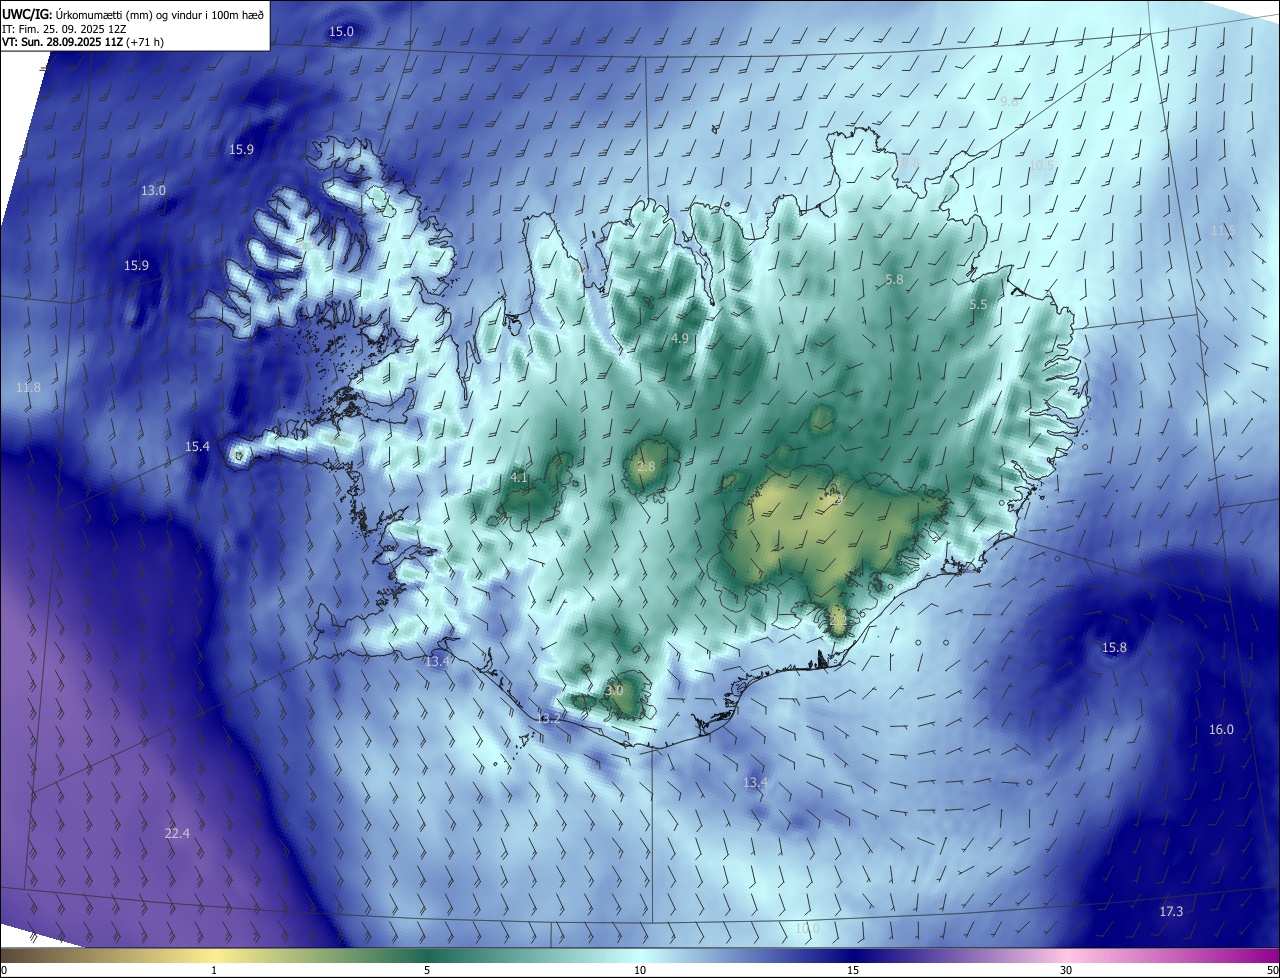Screen dimensions: 1280x978
Task: Click the '17.3' value on the map
Action: coord(1171,912)
